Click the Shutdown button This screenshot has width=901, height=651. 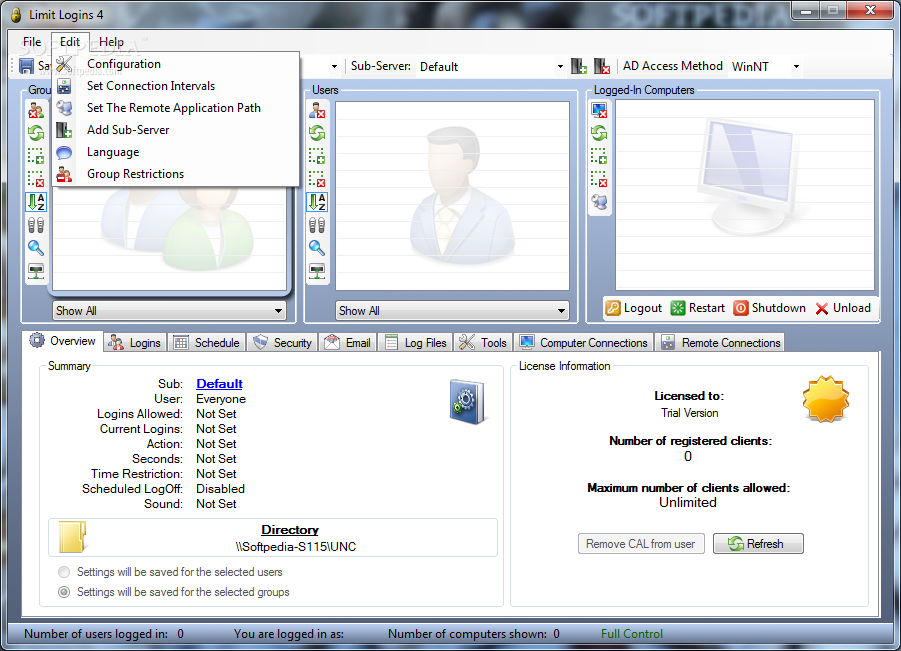[x=770, y=309]
